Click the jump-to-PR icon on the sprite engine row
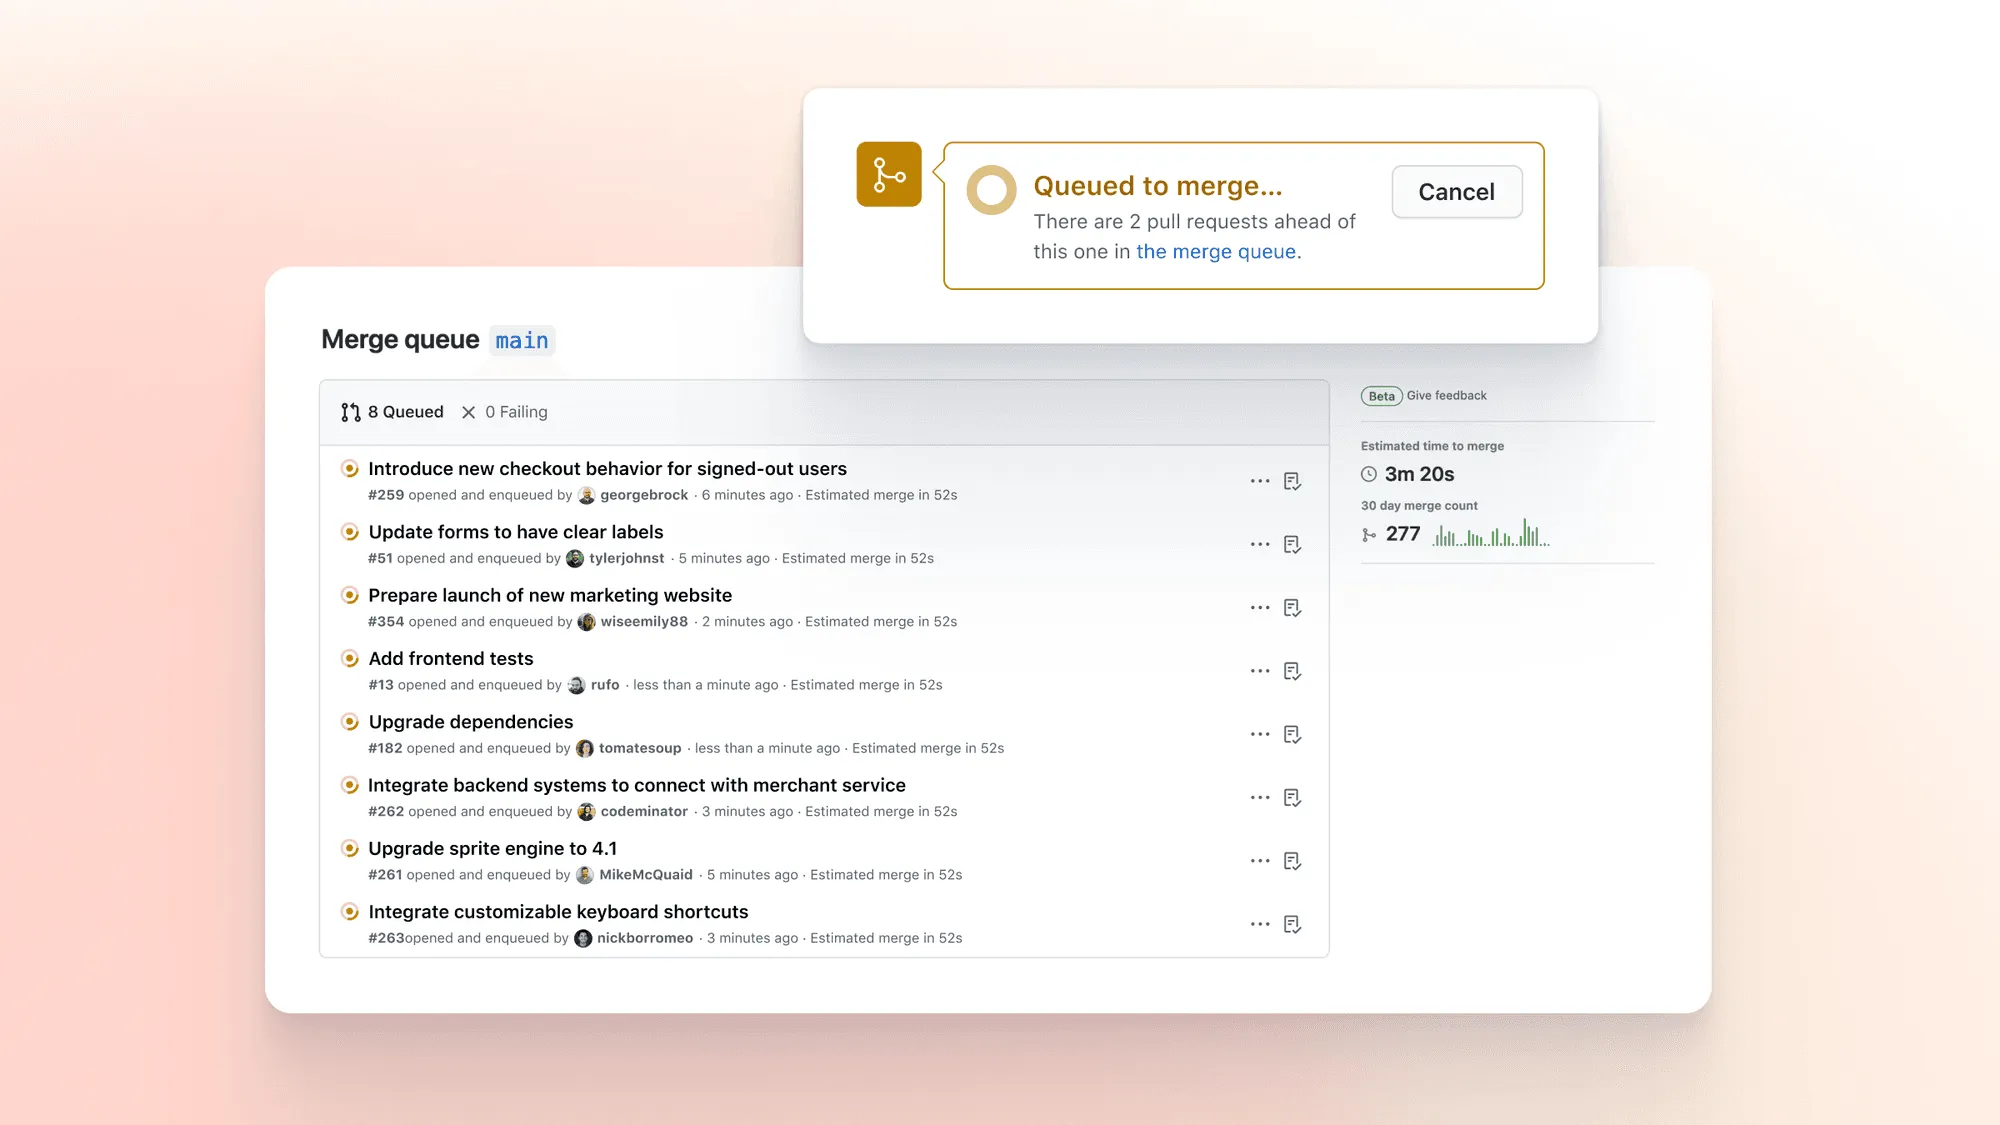Viewport: 2000px width, 1125px height. 1292,861
